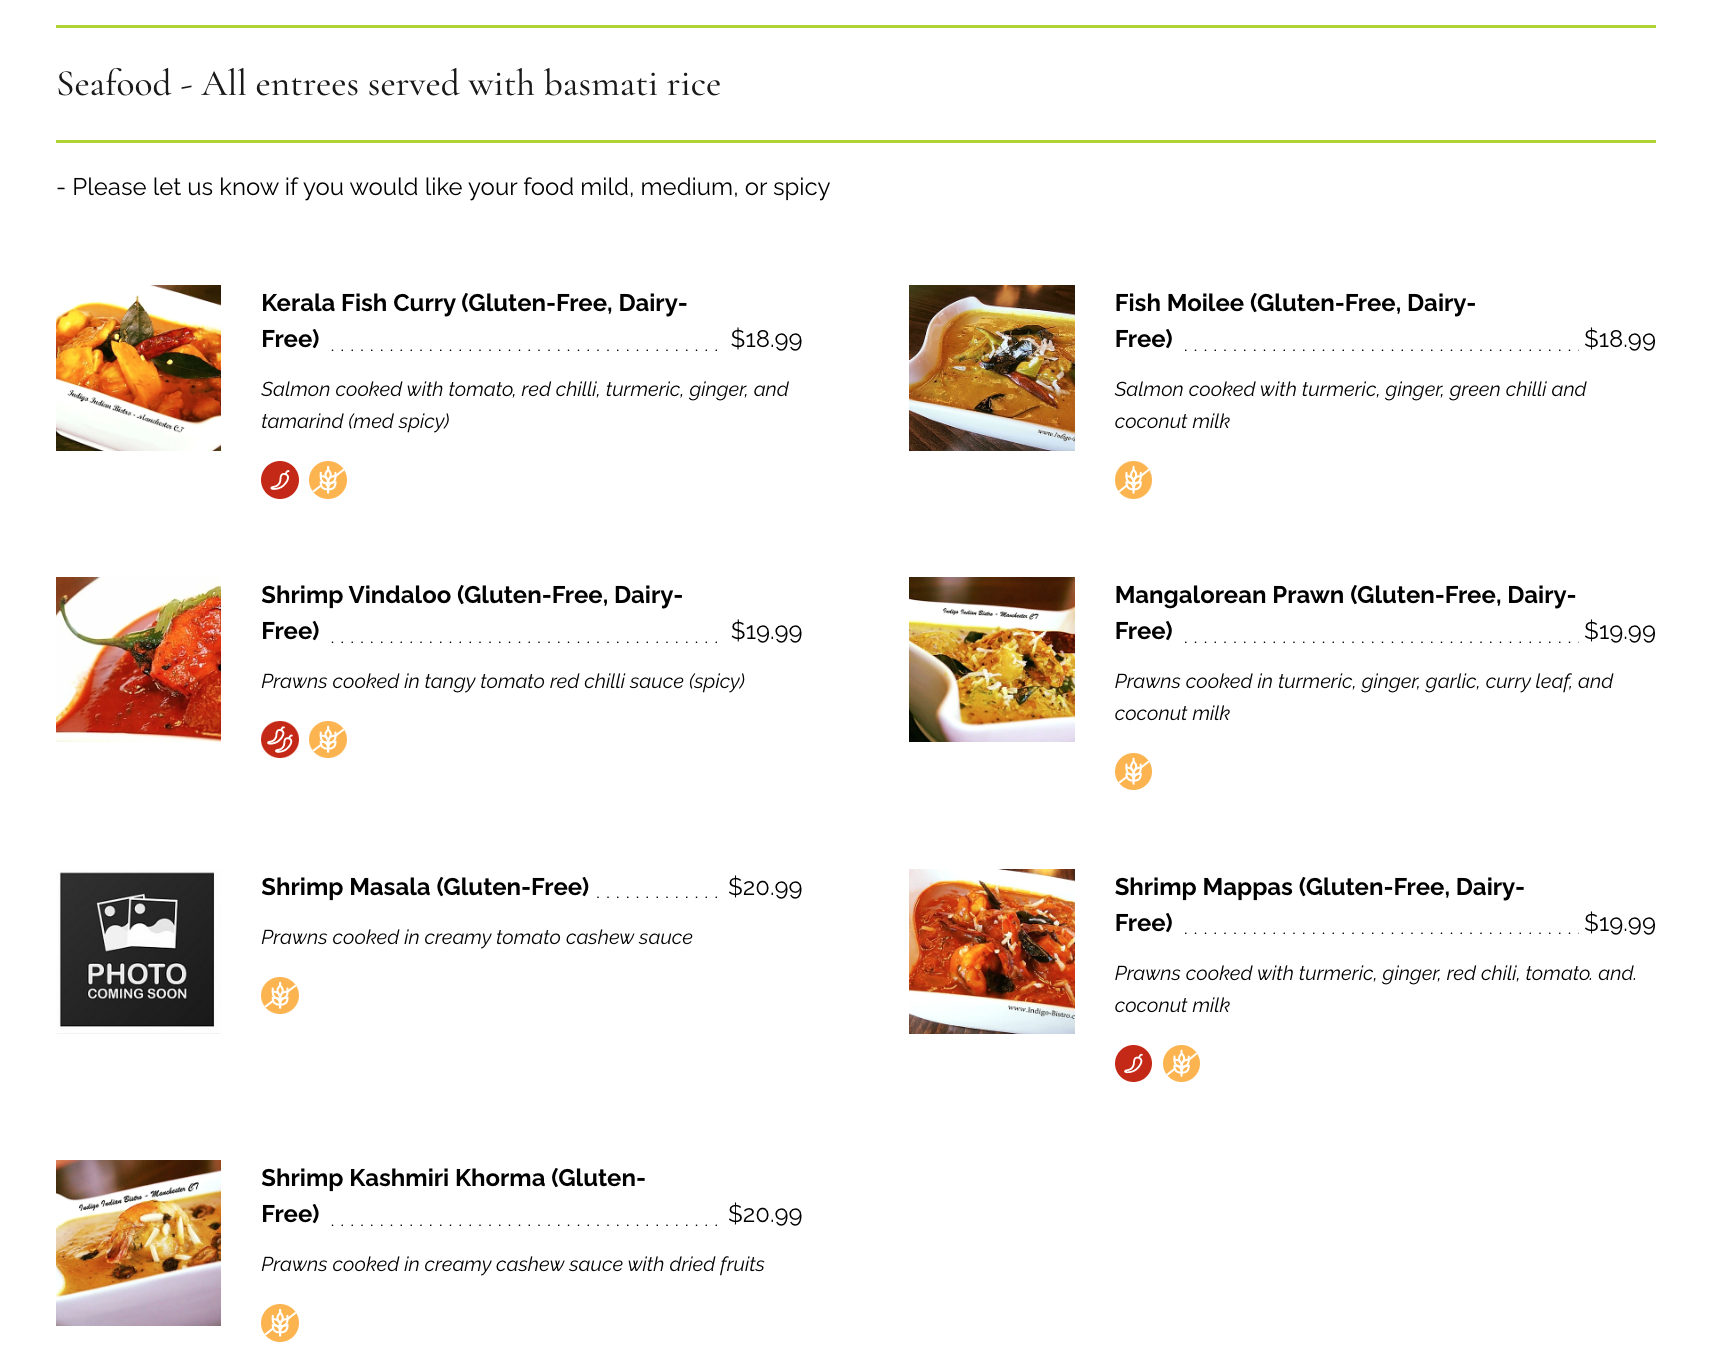Click the Photo Coming Soon placeholder
The height and width of the screenshot is (1366, 1732).
138,950
